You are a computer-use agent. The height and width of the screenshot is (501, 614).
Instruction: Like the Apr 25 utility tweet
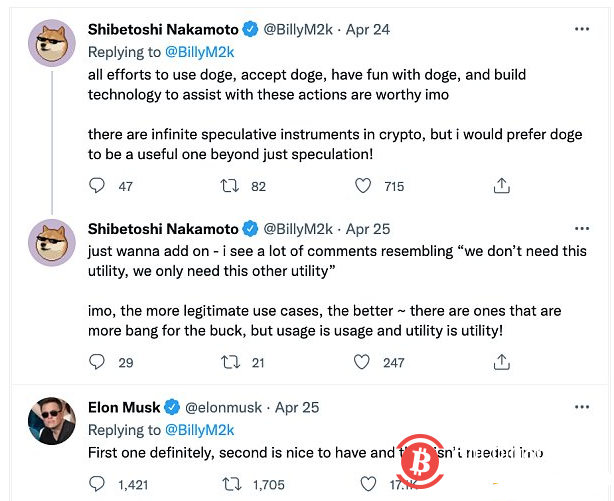(x=364, y=362)
